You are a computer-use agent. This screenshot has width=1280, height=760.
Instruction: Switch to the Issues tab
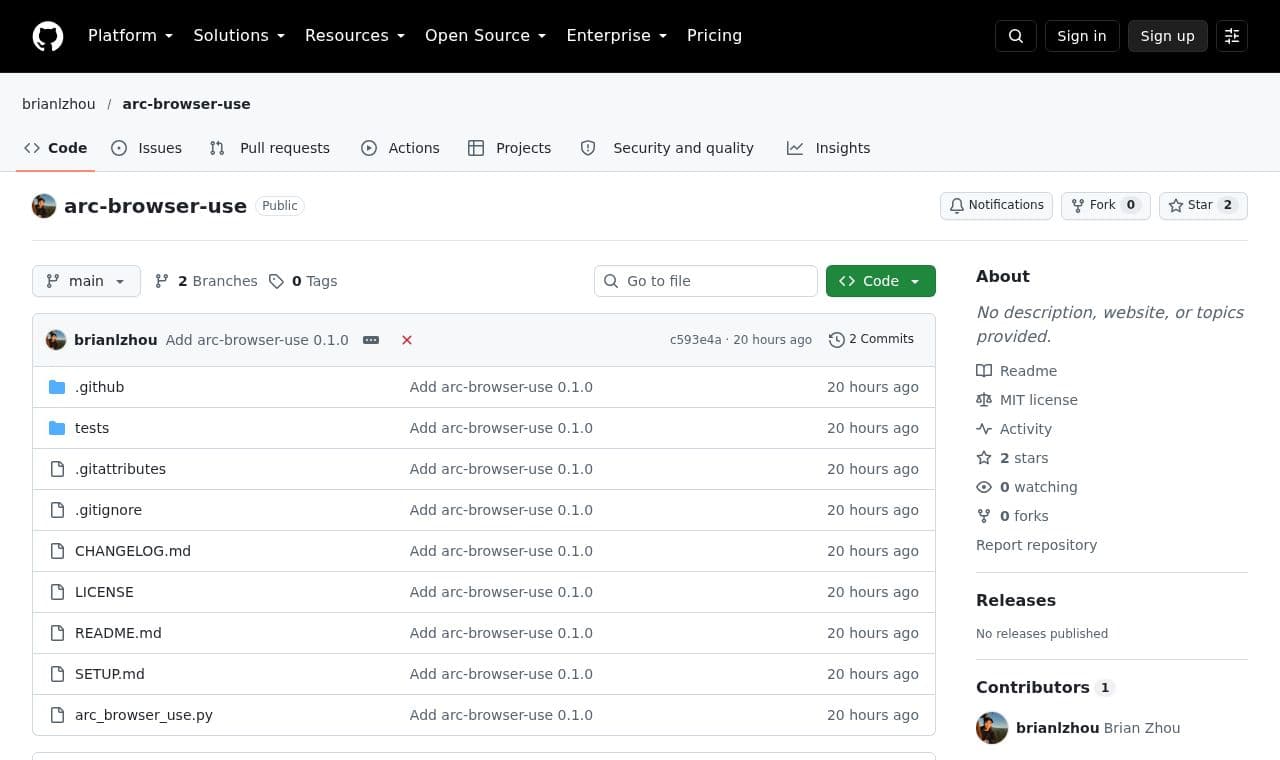(x=147, y=148)
